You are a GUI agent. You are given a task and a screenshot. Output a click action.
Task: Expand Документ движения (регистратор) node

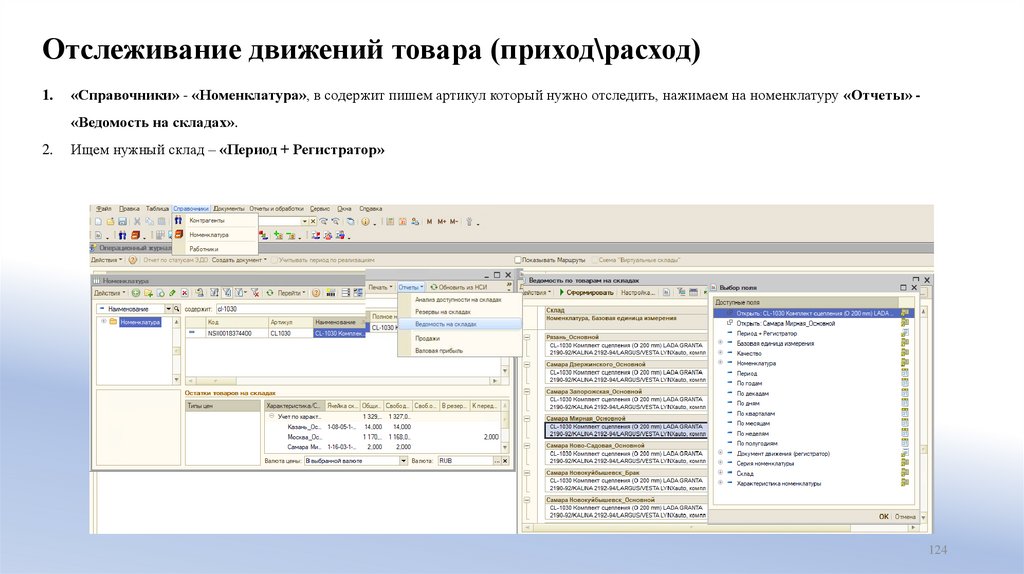pos(720,453)
